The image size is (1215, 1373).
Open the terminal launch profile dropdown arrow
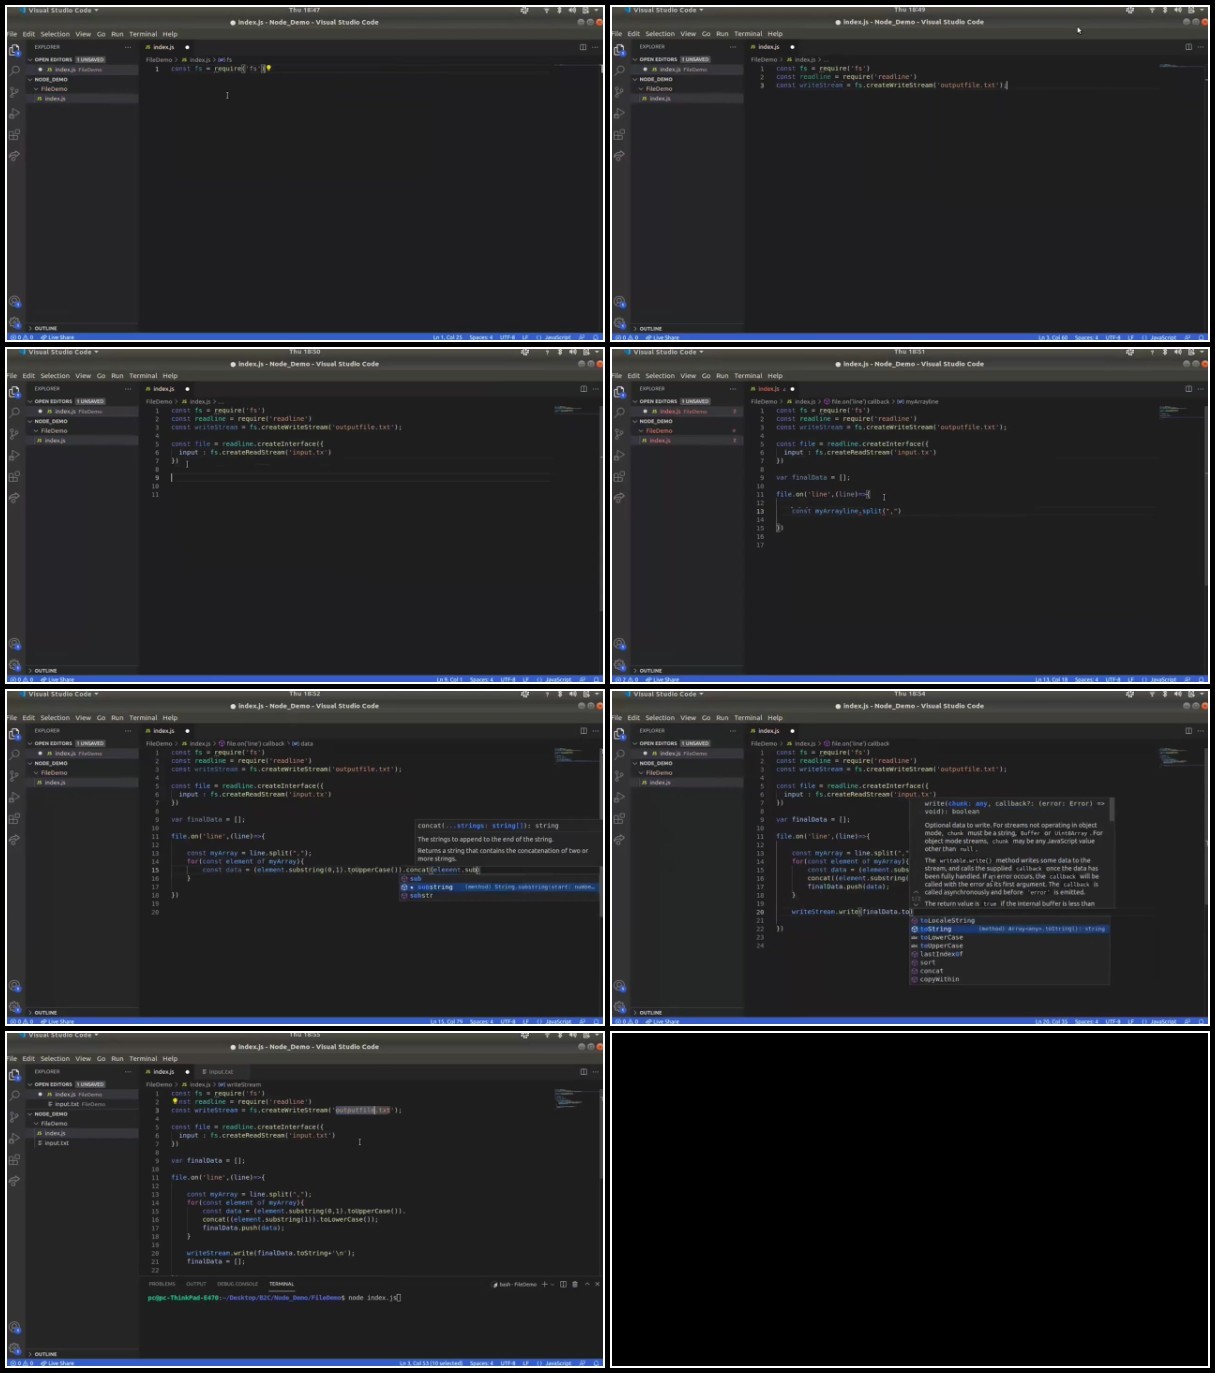[552, 1284]
